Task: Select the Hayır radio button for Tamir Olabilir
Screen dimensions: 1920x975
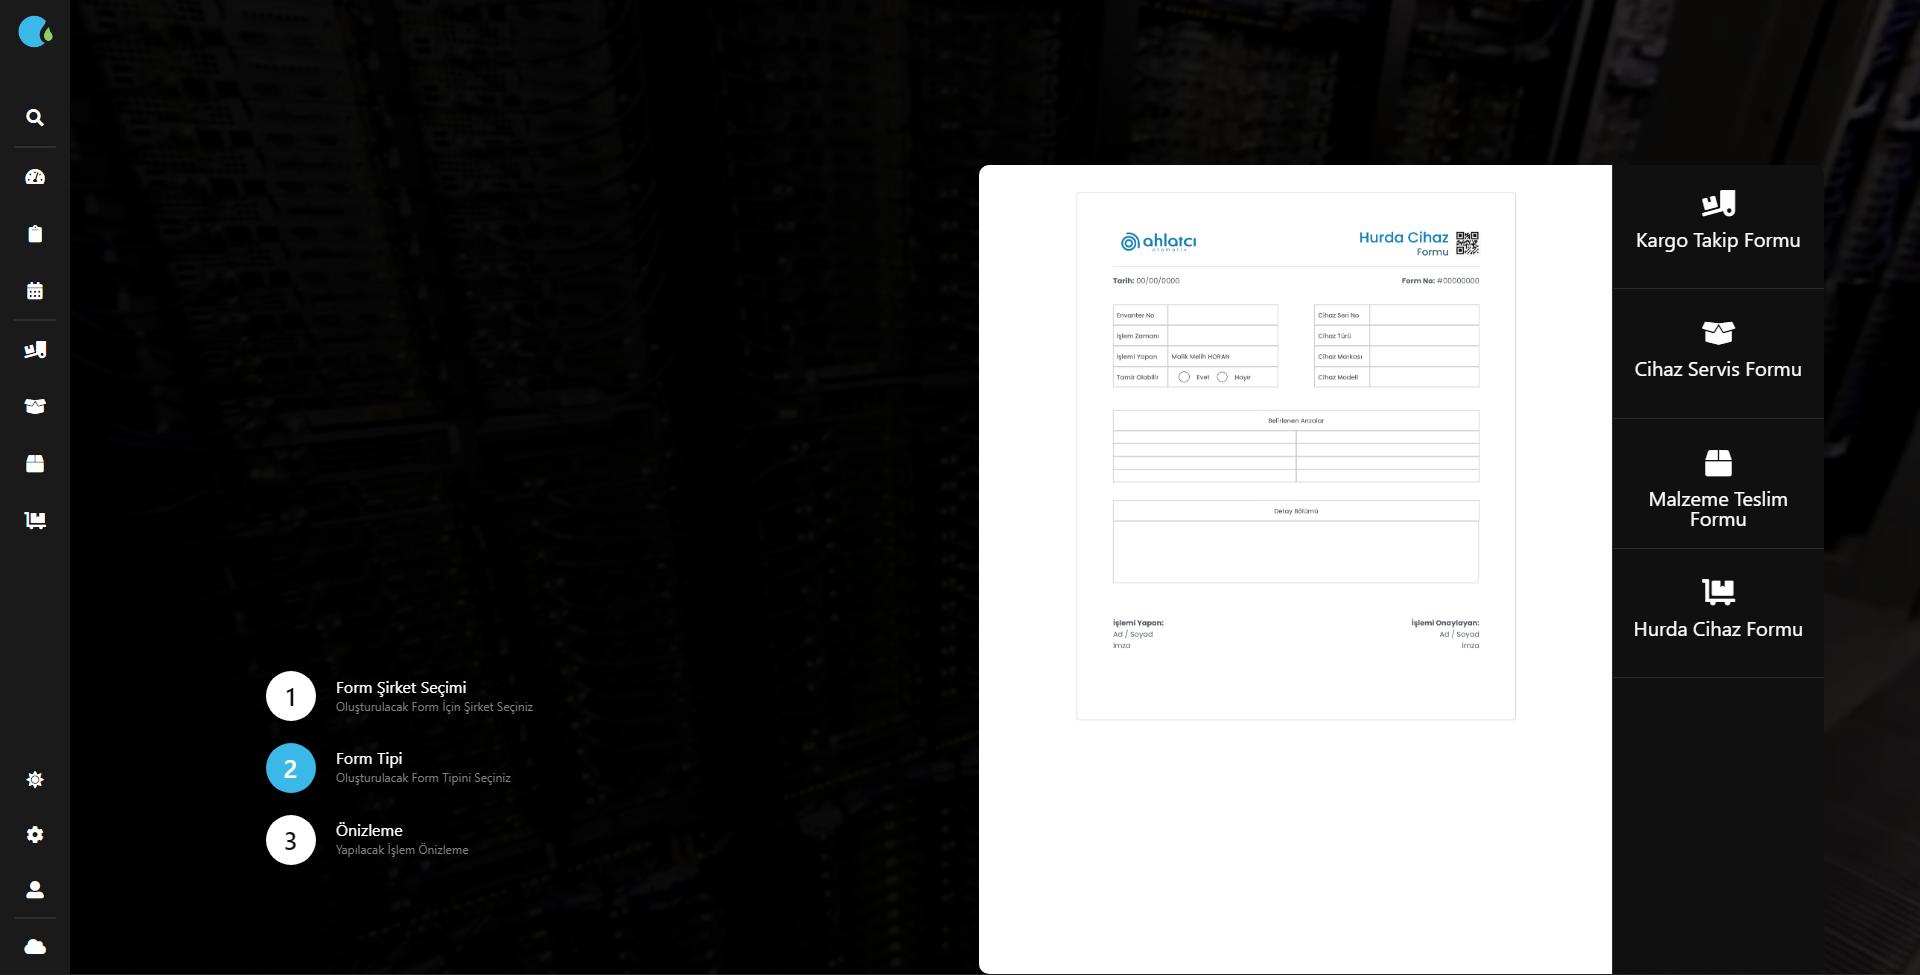Action: [1223, 377]
